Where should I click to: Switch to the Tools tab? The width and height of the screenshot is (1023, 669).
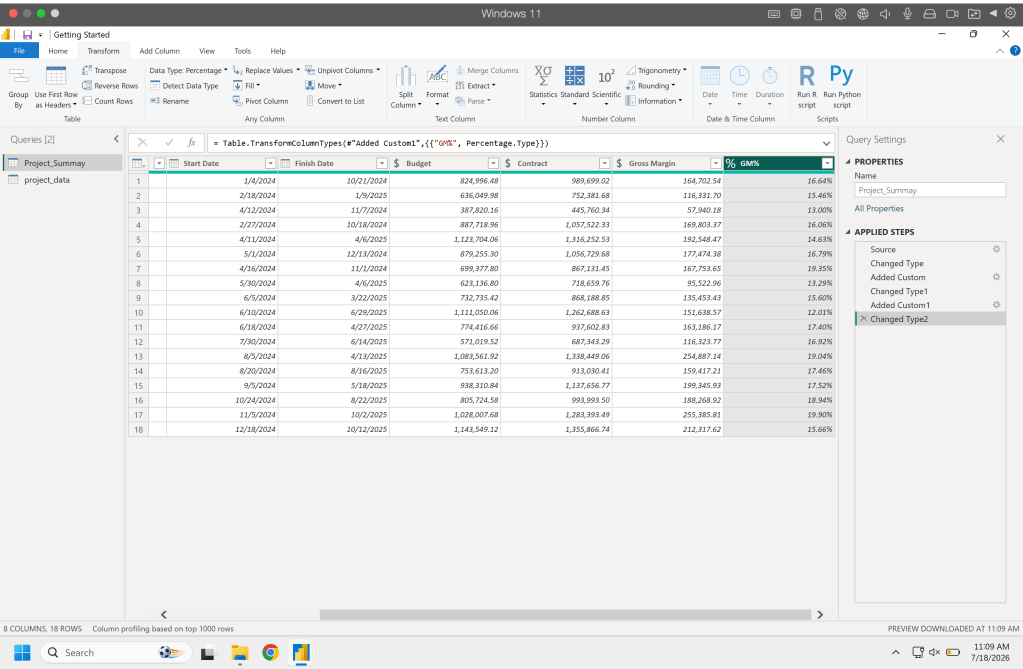click(242, 51)
